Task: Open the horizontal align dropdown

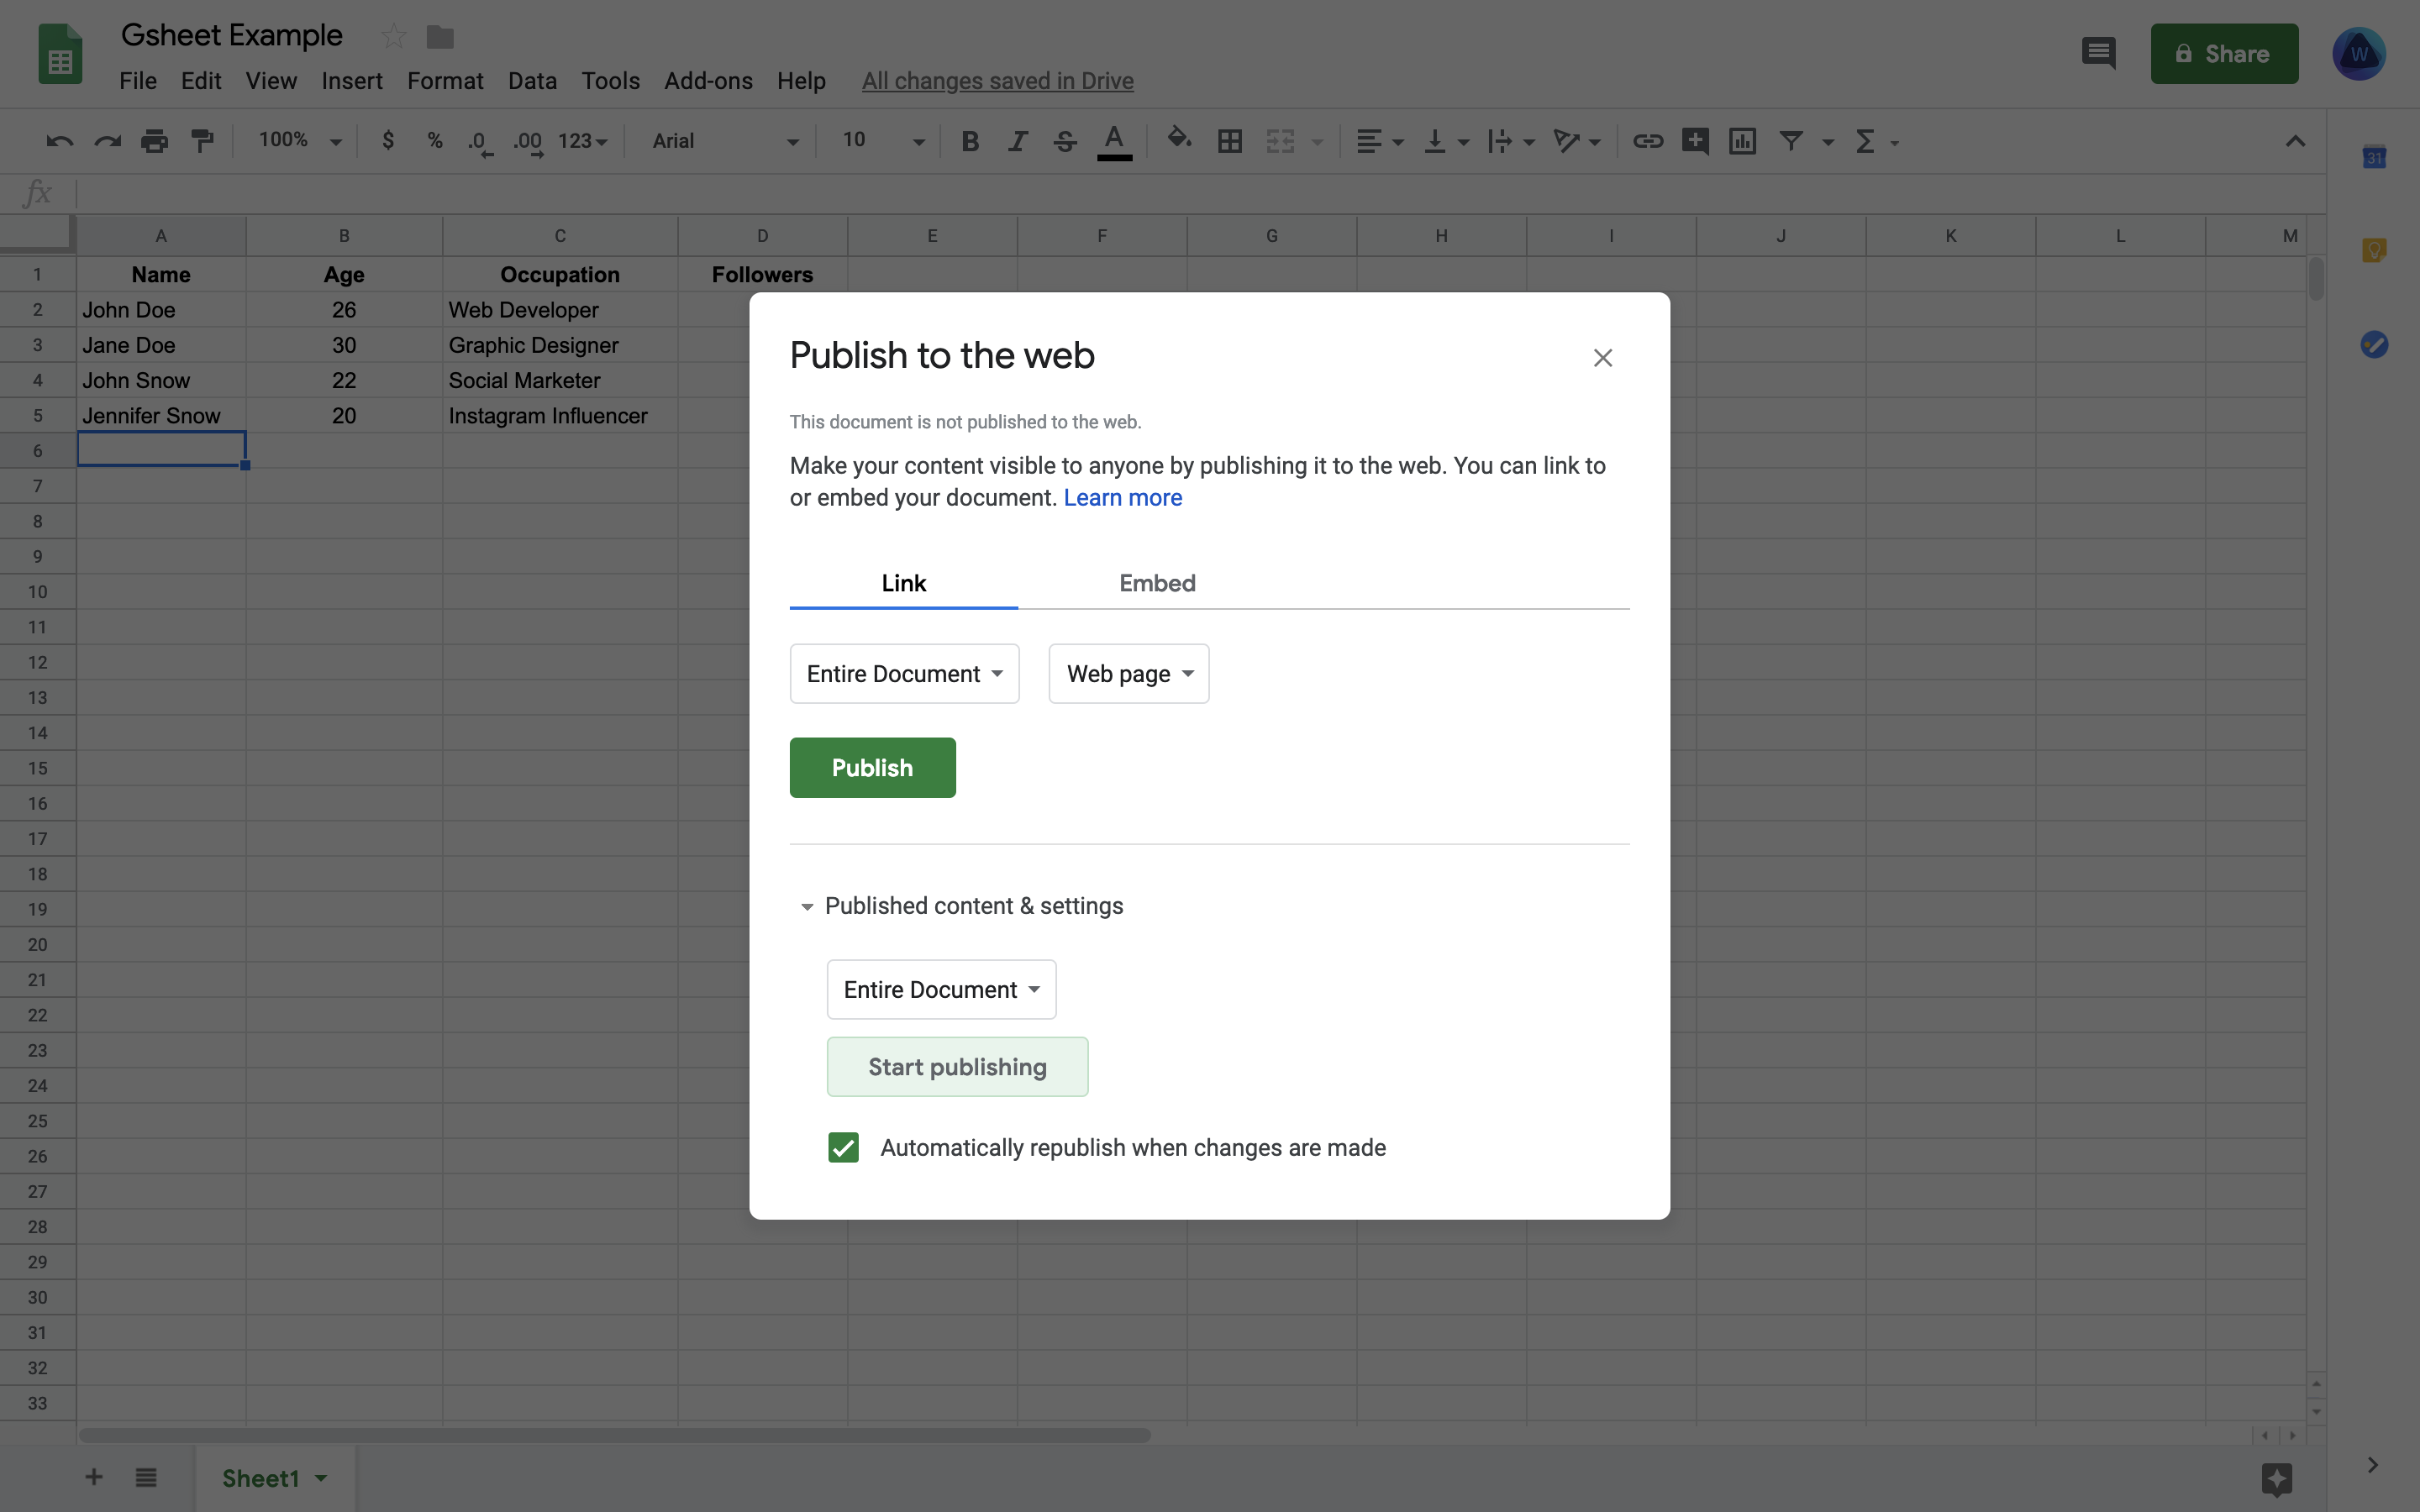Action: pos(1380,141)
